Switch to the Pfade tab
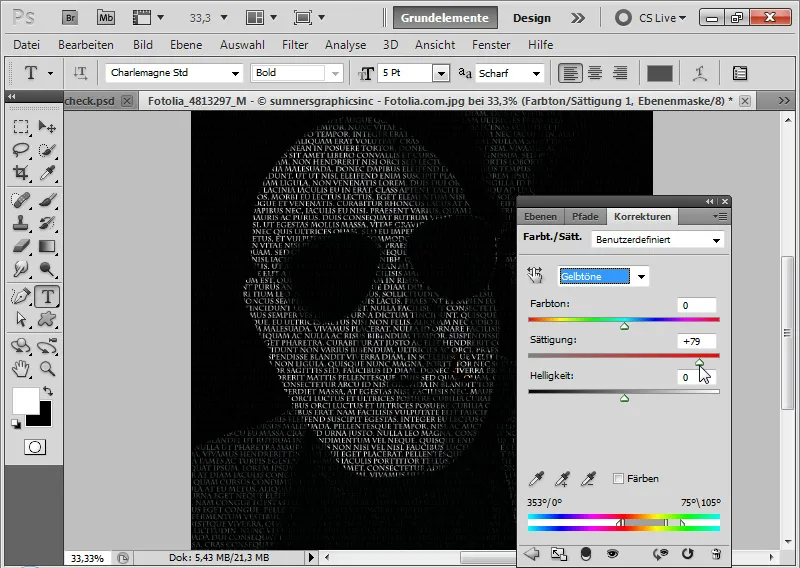Viewport: 800px width, 568px height. click(x=585, y=216)
